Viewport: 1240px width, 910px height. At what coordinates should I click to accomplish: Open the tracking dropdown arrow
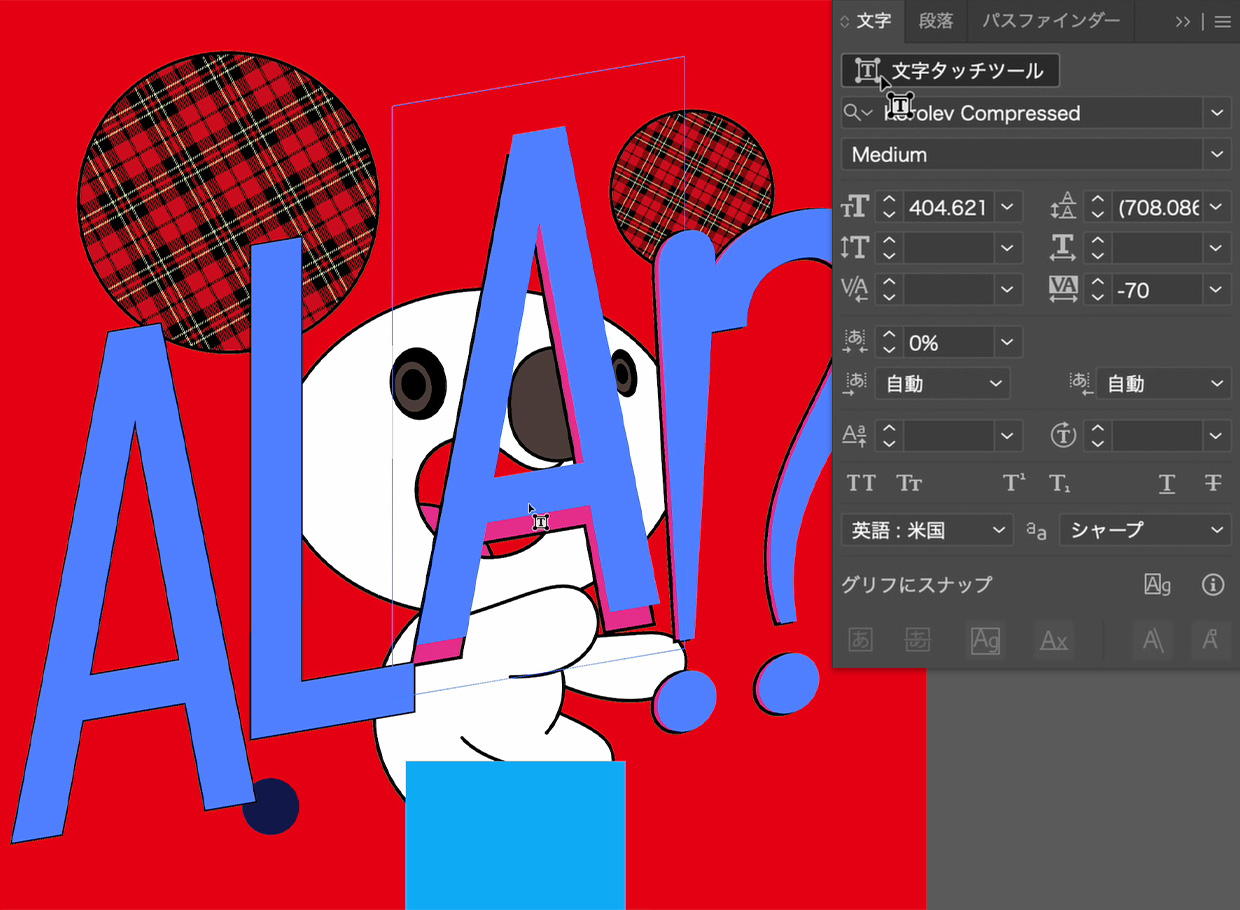click(1217, 289)
